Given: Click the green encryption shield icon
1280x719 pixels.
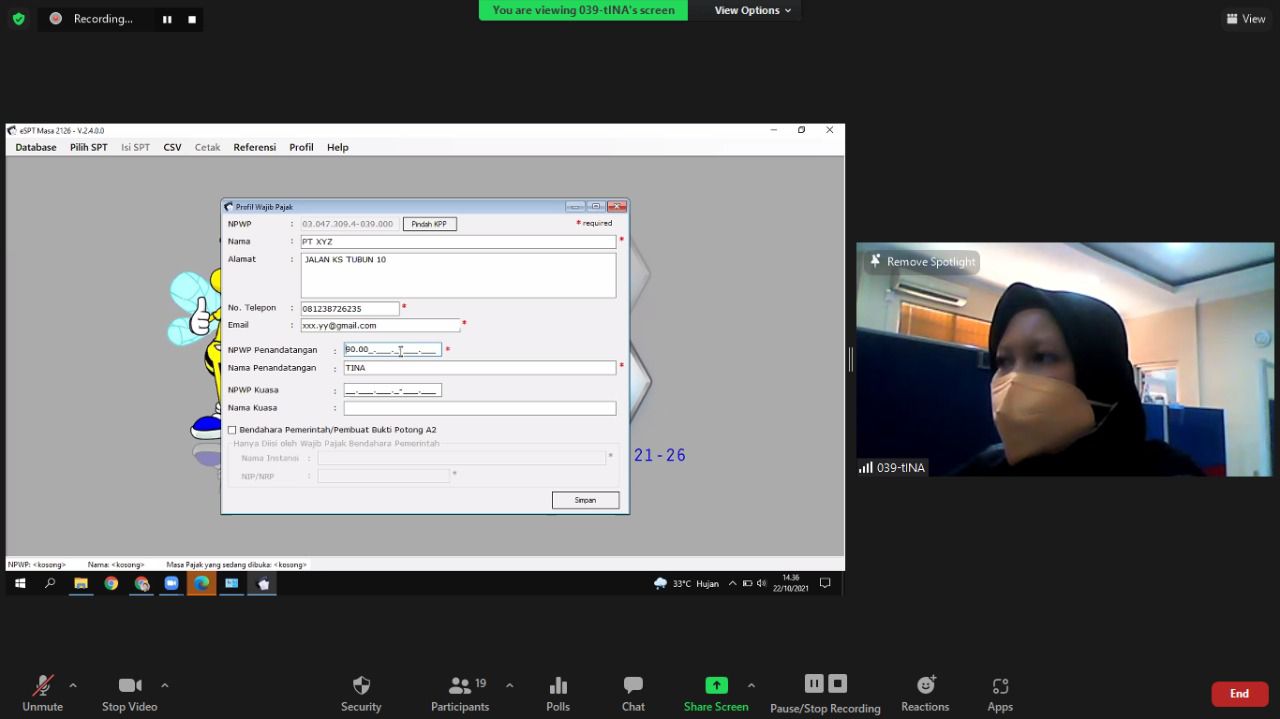Looking at the screenshot, I should click(x=18, y=19).
